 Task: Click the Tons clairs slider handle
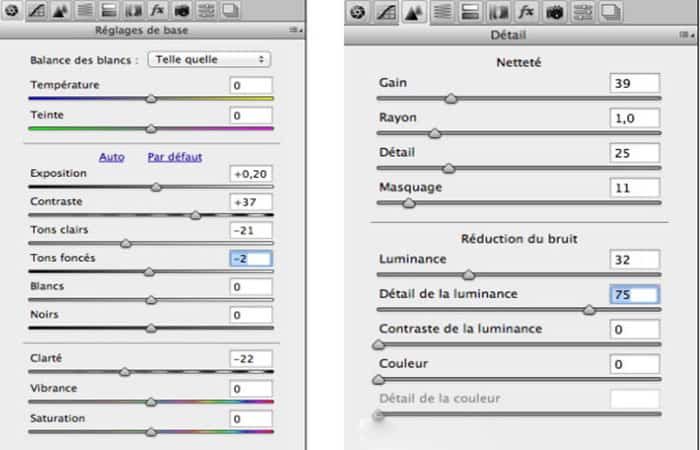(x=126, y=244)
